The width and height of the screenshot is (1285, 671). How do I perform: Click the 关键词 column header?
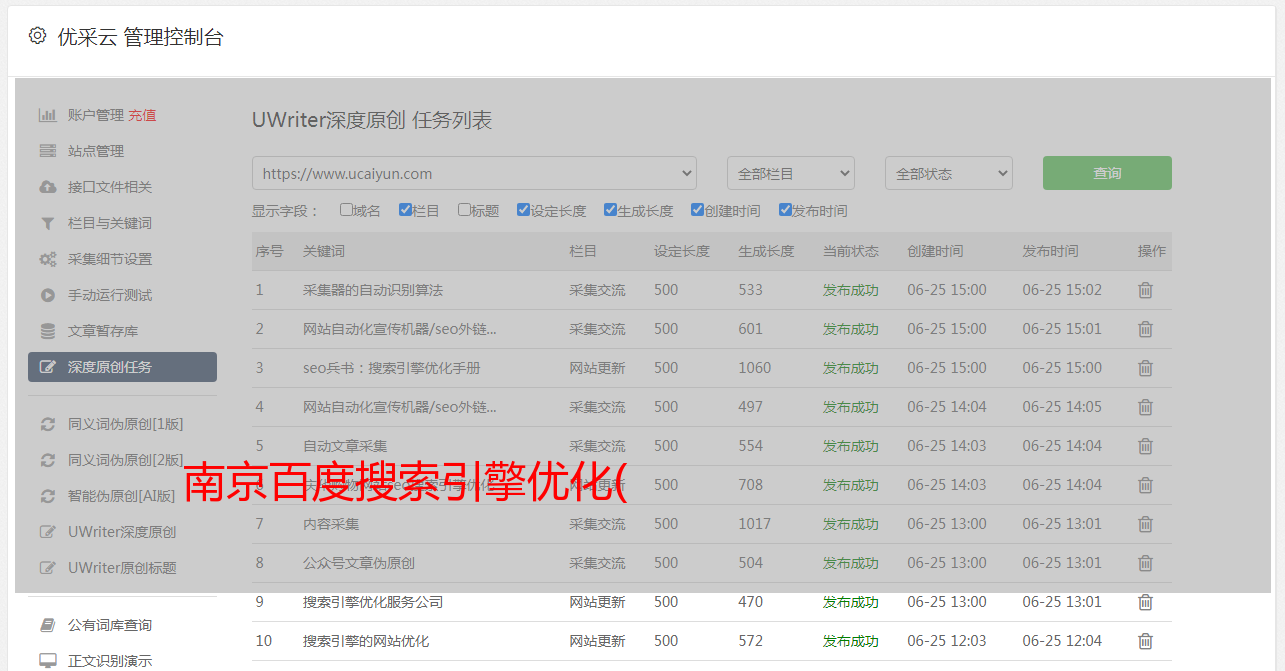tap(324, 251)
